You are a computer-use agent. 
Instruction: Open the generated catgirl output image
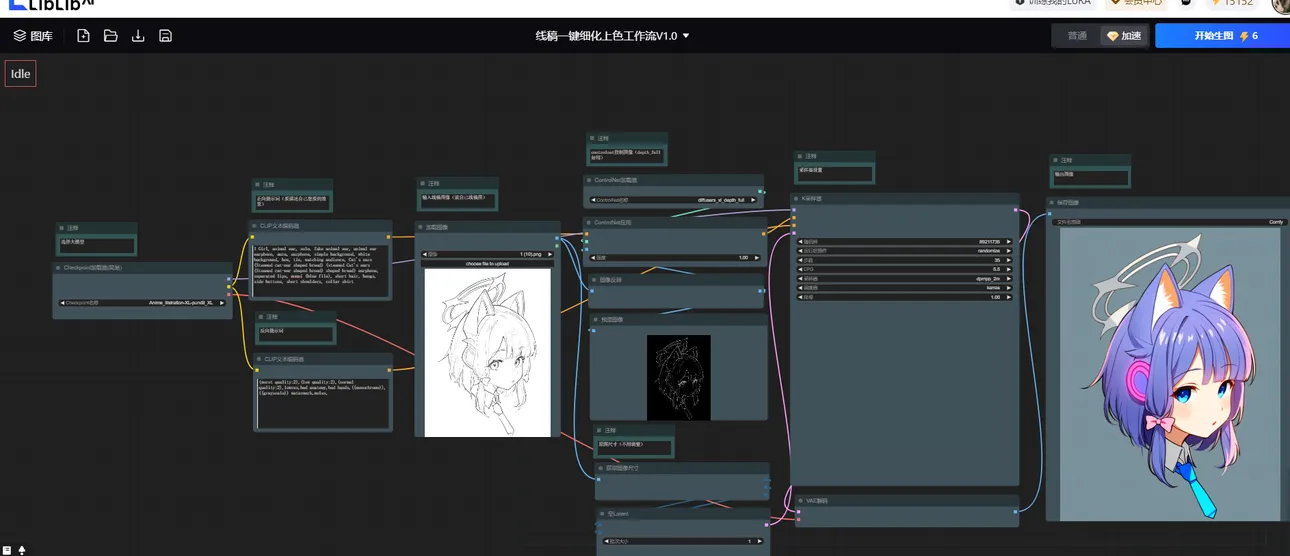click(1169, 374)
